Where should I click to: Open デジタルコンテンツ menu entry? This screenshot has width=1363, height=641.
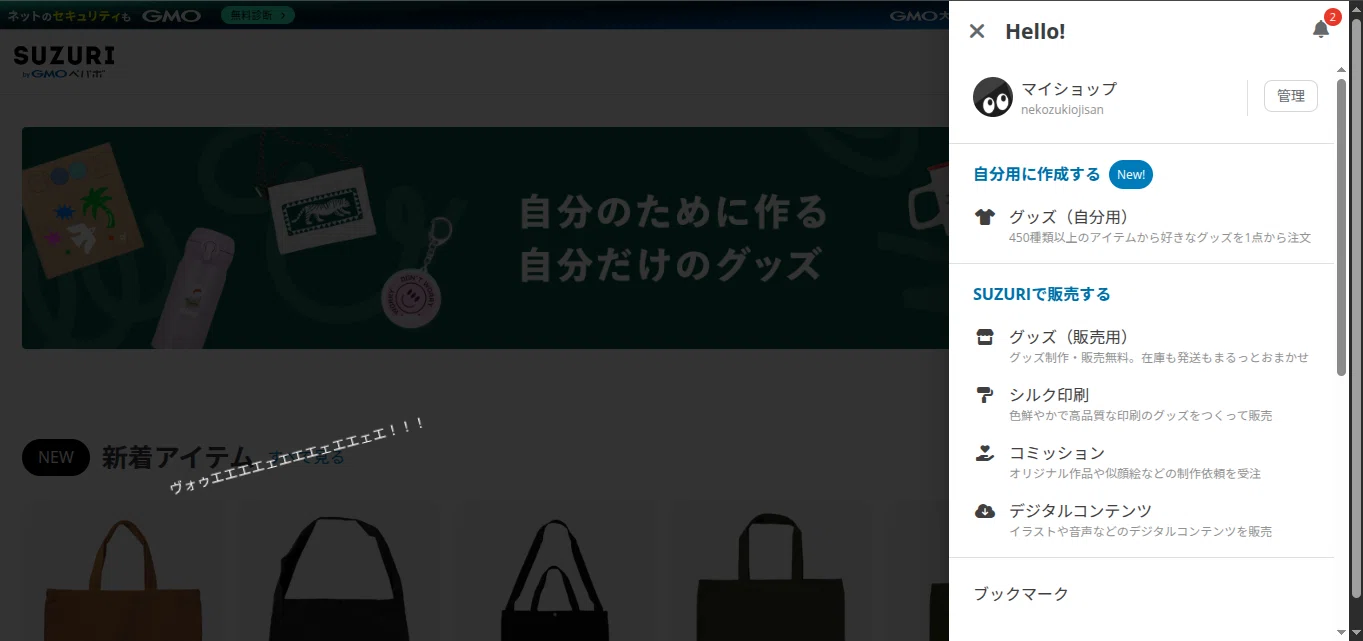pyautogui.click(x=1141, y=520)
